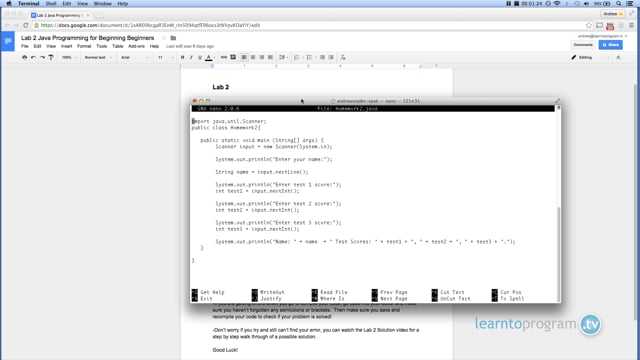
Task: Click the blue Share button
Action: pos(611,45)
